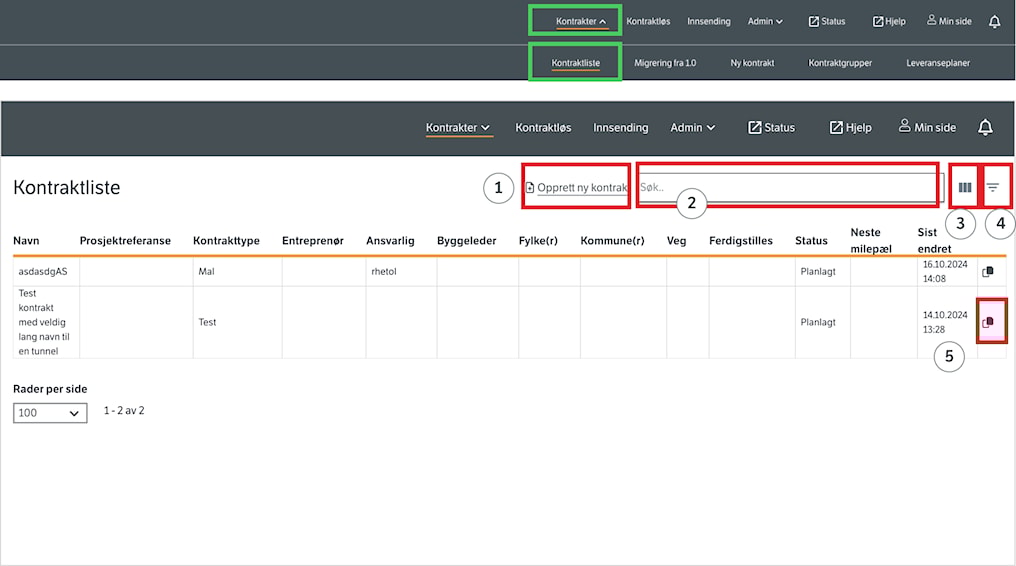Viewport: 1016px width, 566px height.
Task: Open filter icon beside the column selector
Action: [x=993, y=187]
